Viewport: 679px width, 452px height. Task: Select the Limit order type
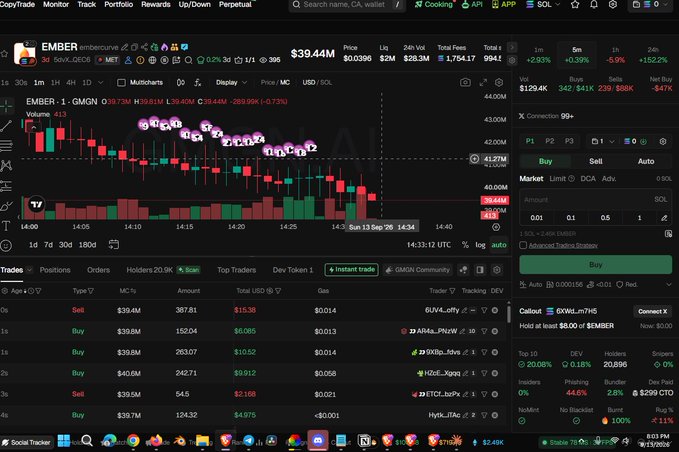[557, 178]
